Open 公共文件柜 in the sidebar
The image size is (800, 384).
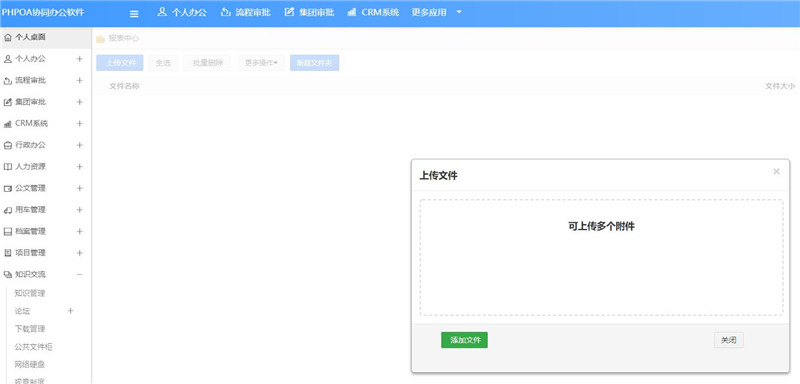point(33,347)
